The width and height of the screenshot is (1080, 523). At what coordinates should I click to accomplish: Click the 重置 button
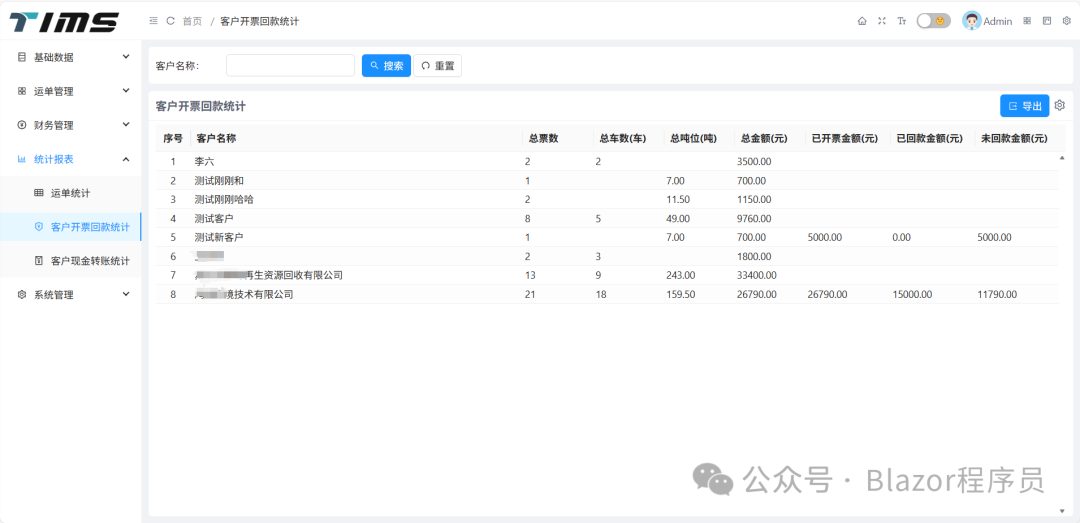pos(437,65)
